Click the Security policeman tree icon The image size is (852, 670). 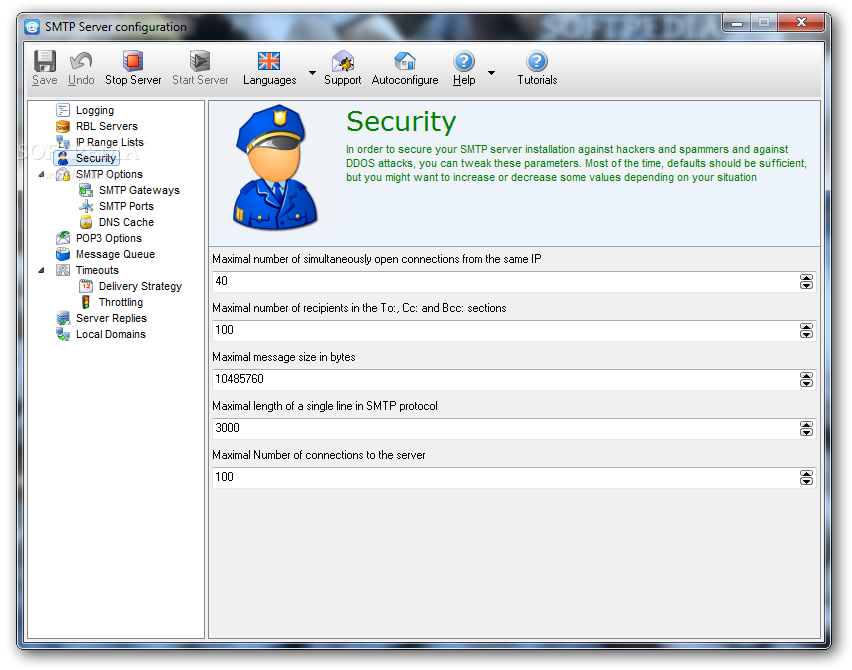[x=63, y=158]
